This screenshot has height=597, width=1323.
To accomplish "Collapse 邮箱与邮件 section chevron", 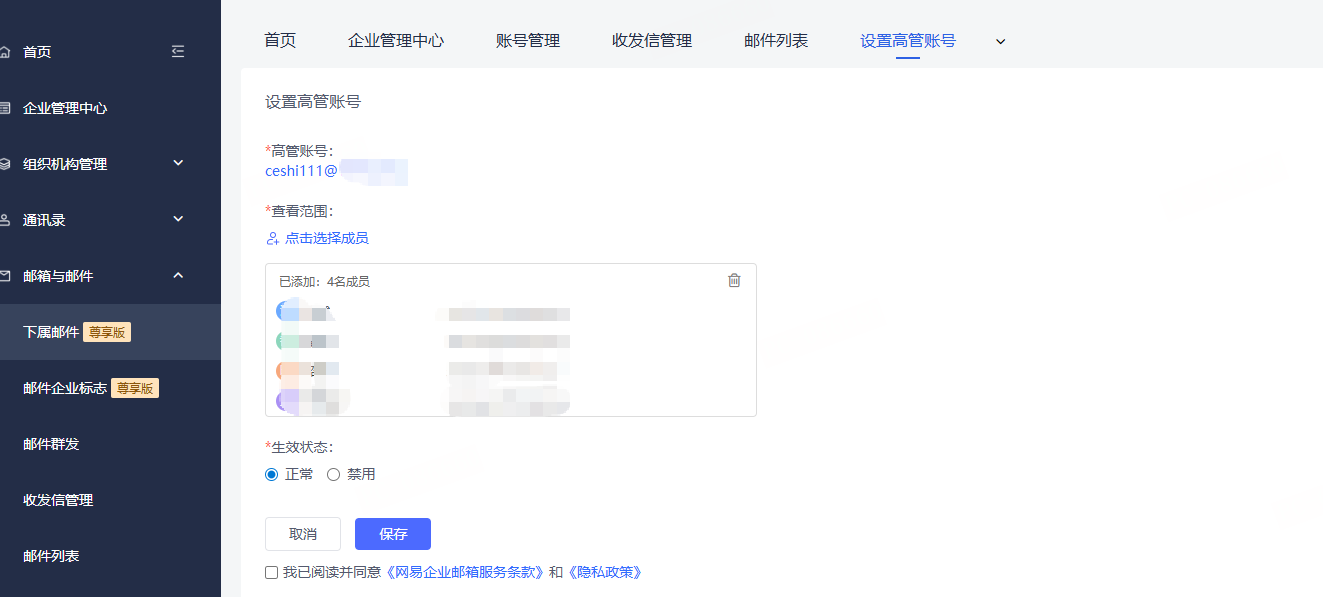I will click(178, 275).
